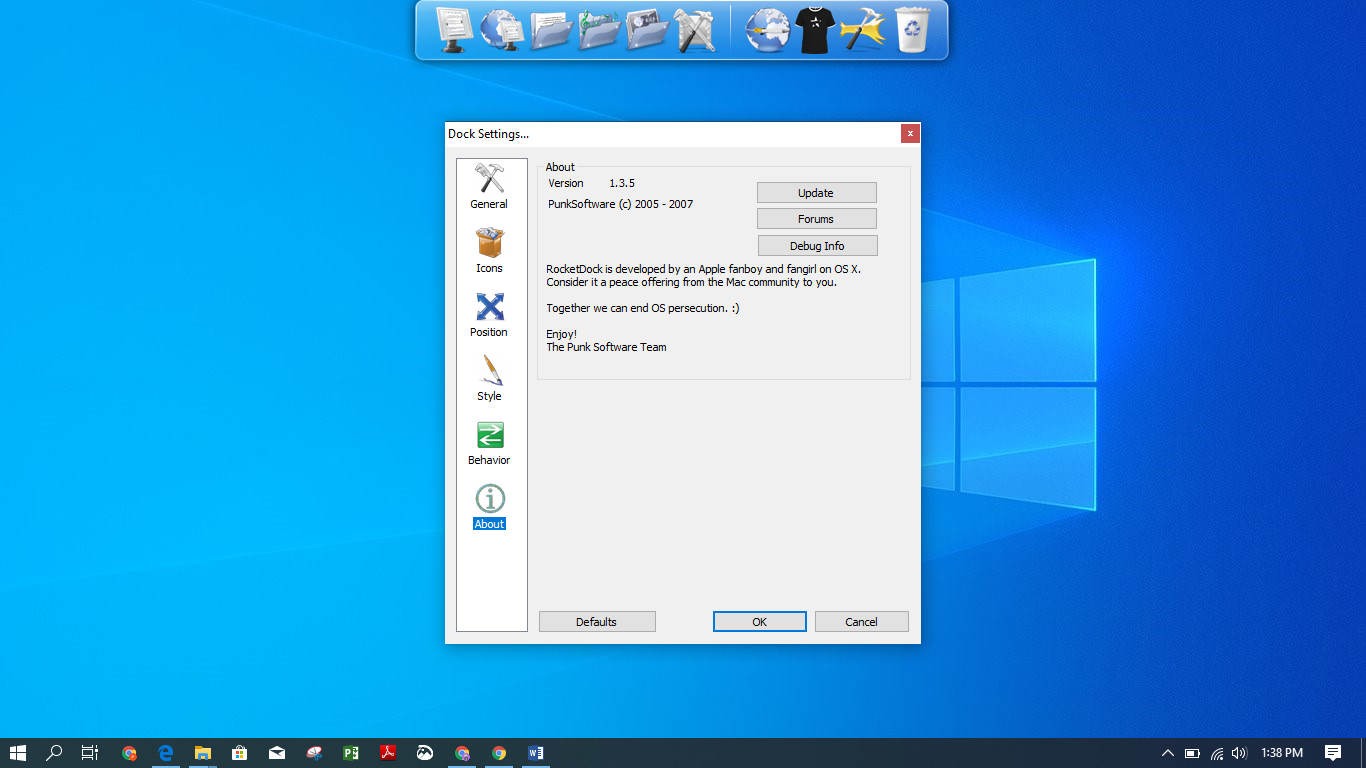
Task: Open the Forums button
Action: point(816,219)
